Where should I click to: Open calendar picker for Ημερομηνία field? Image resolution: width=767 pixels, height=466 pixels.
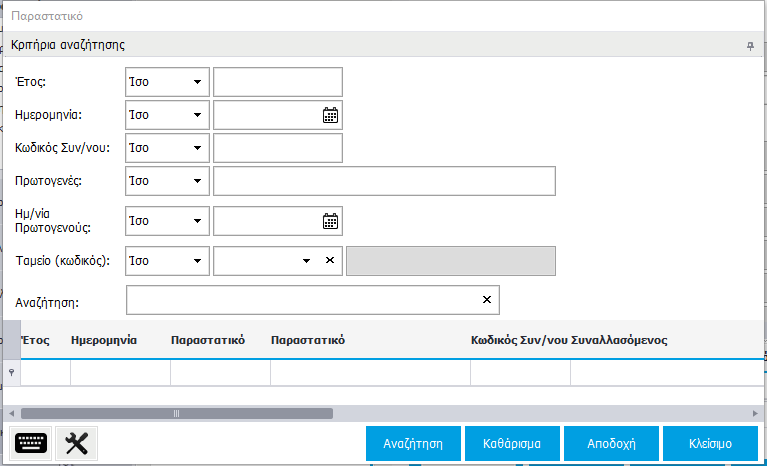point(330,115)
